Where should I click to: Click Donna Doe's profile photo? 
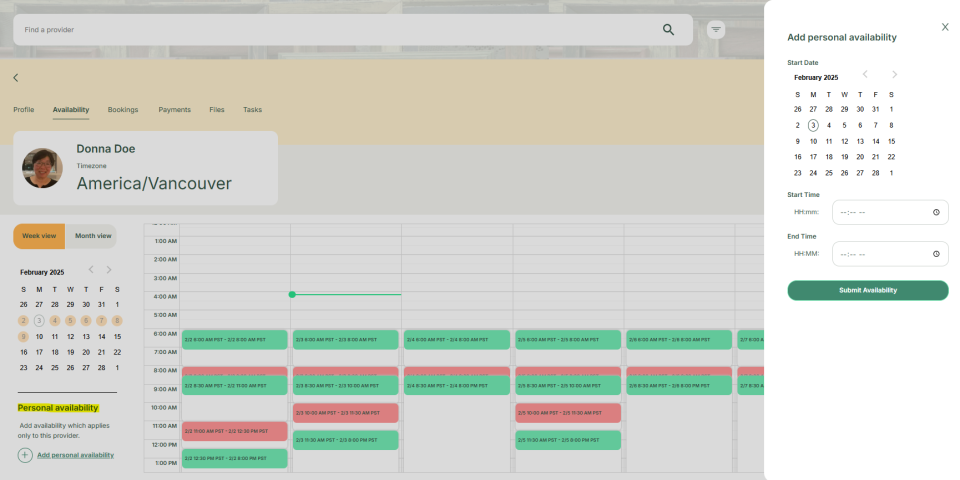pos(43,168)
